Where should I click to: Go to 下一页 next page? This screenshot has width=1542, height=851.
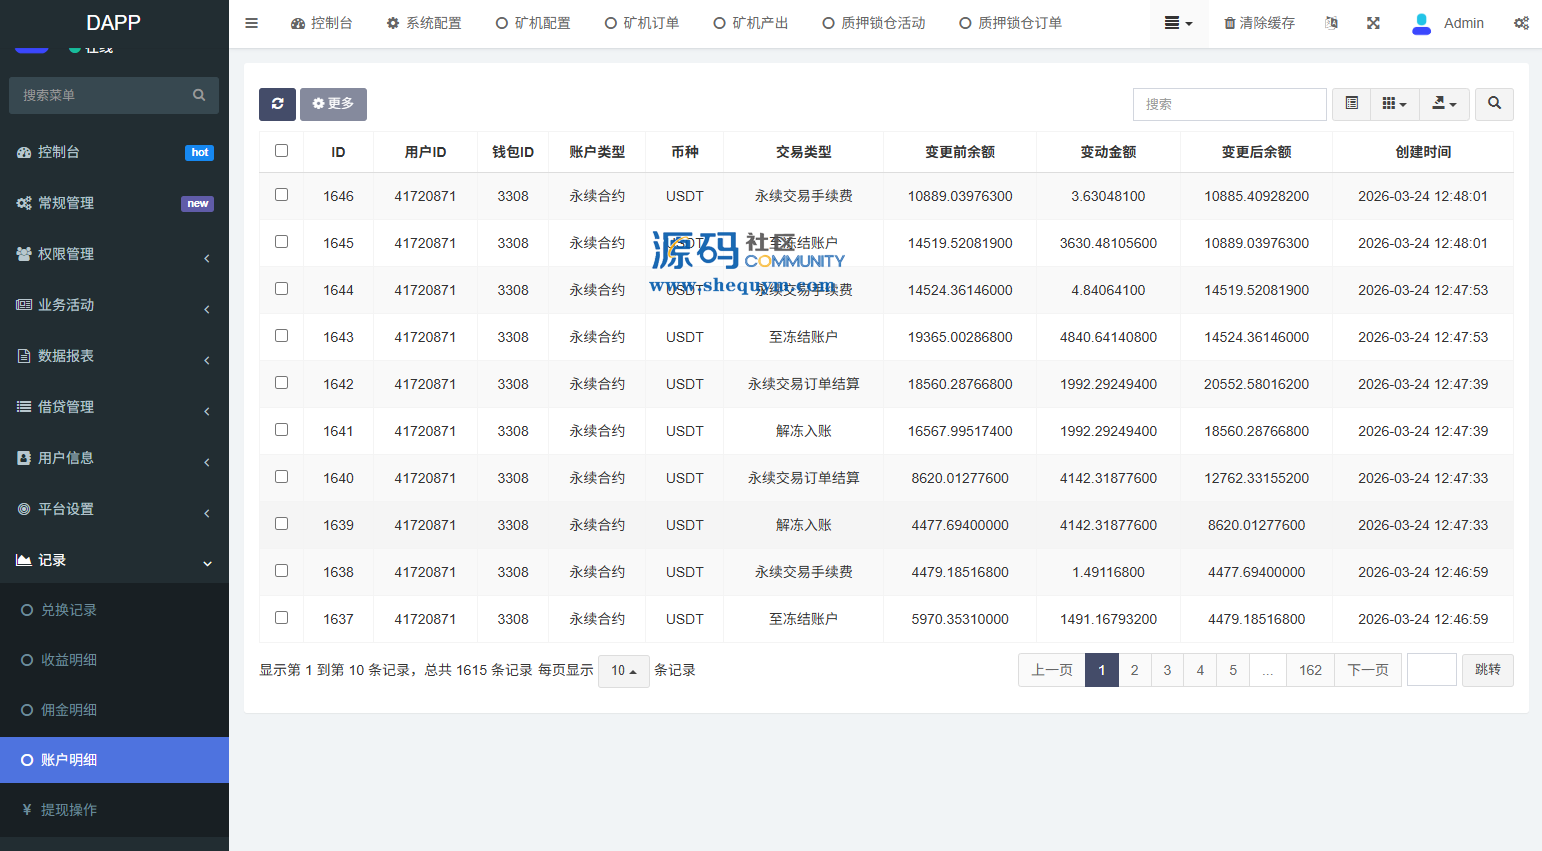pyautogui.click(x=1367, y=670)
